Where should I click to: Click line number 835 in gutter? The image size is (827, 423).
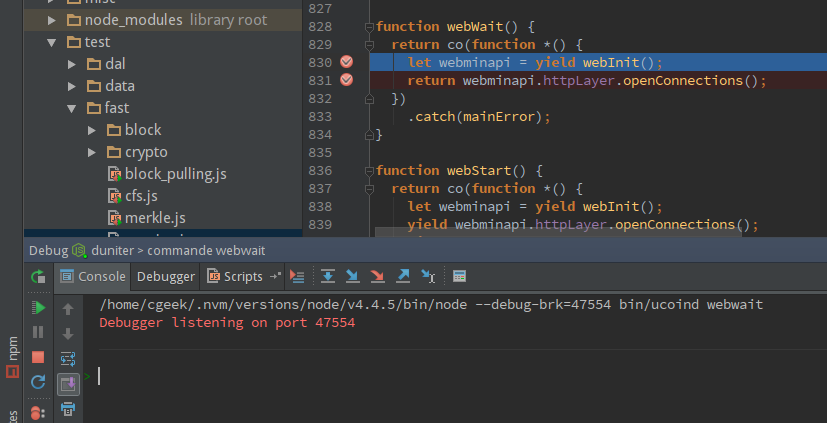[320, 152]
